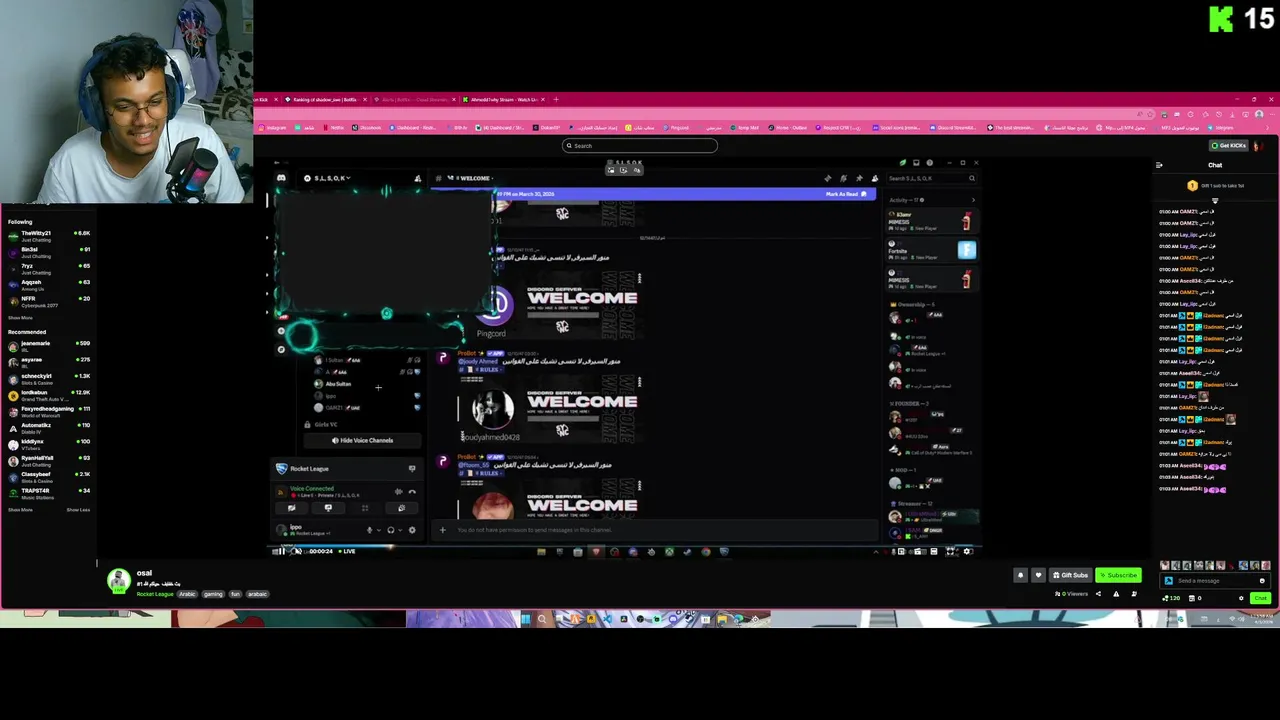Open activities button in Discord voice panel

click(365, 508)
